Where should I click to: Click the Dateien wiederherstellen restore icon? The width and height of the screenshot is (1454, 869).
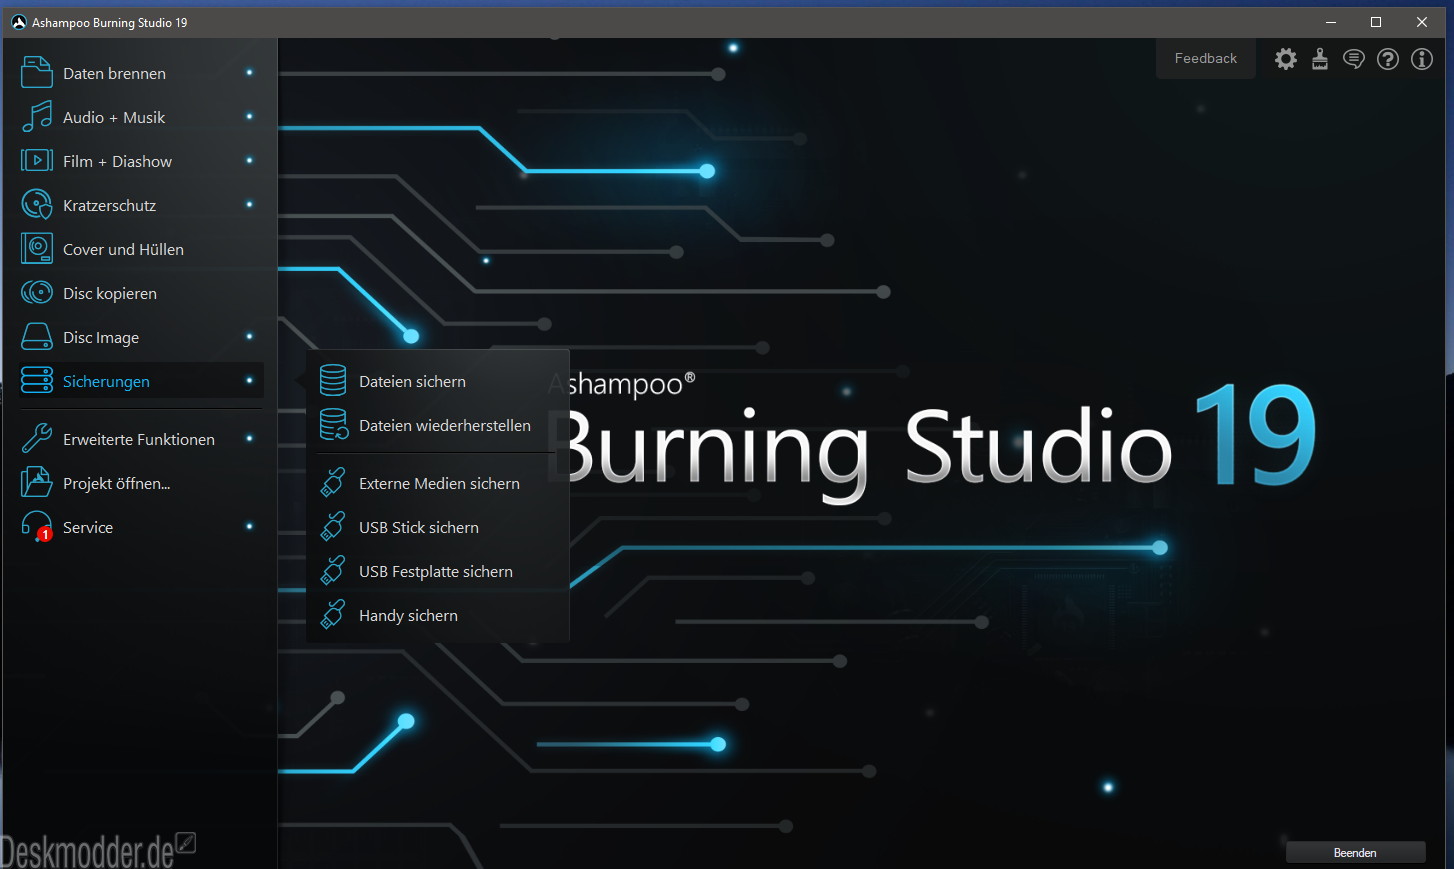tap(333, 425)
